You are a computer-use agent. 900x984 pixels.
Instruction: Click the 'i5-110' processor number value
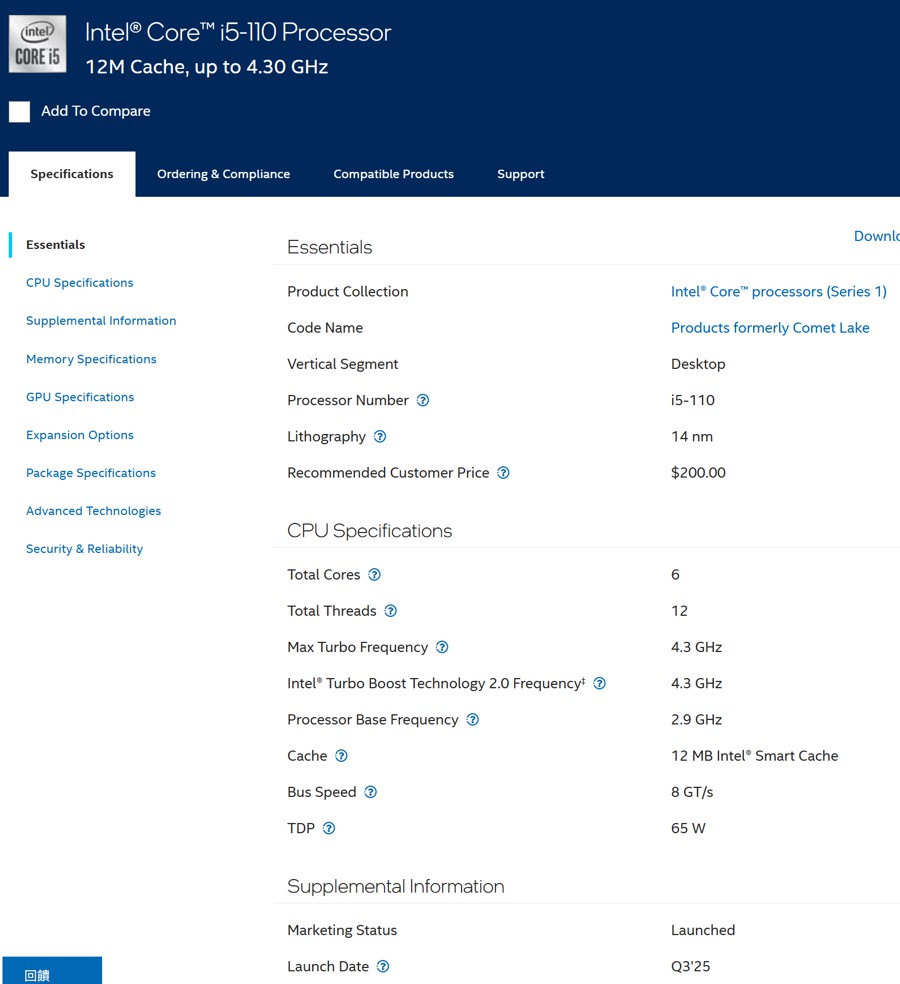[693, 400]
